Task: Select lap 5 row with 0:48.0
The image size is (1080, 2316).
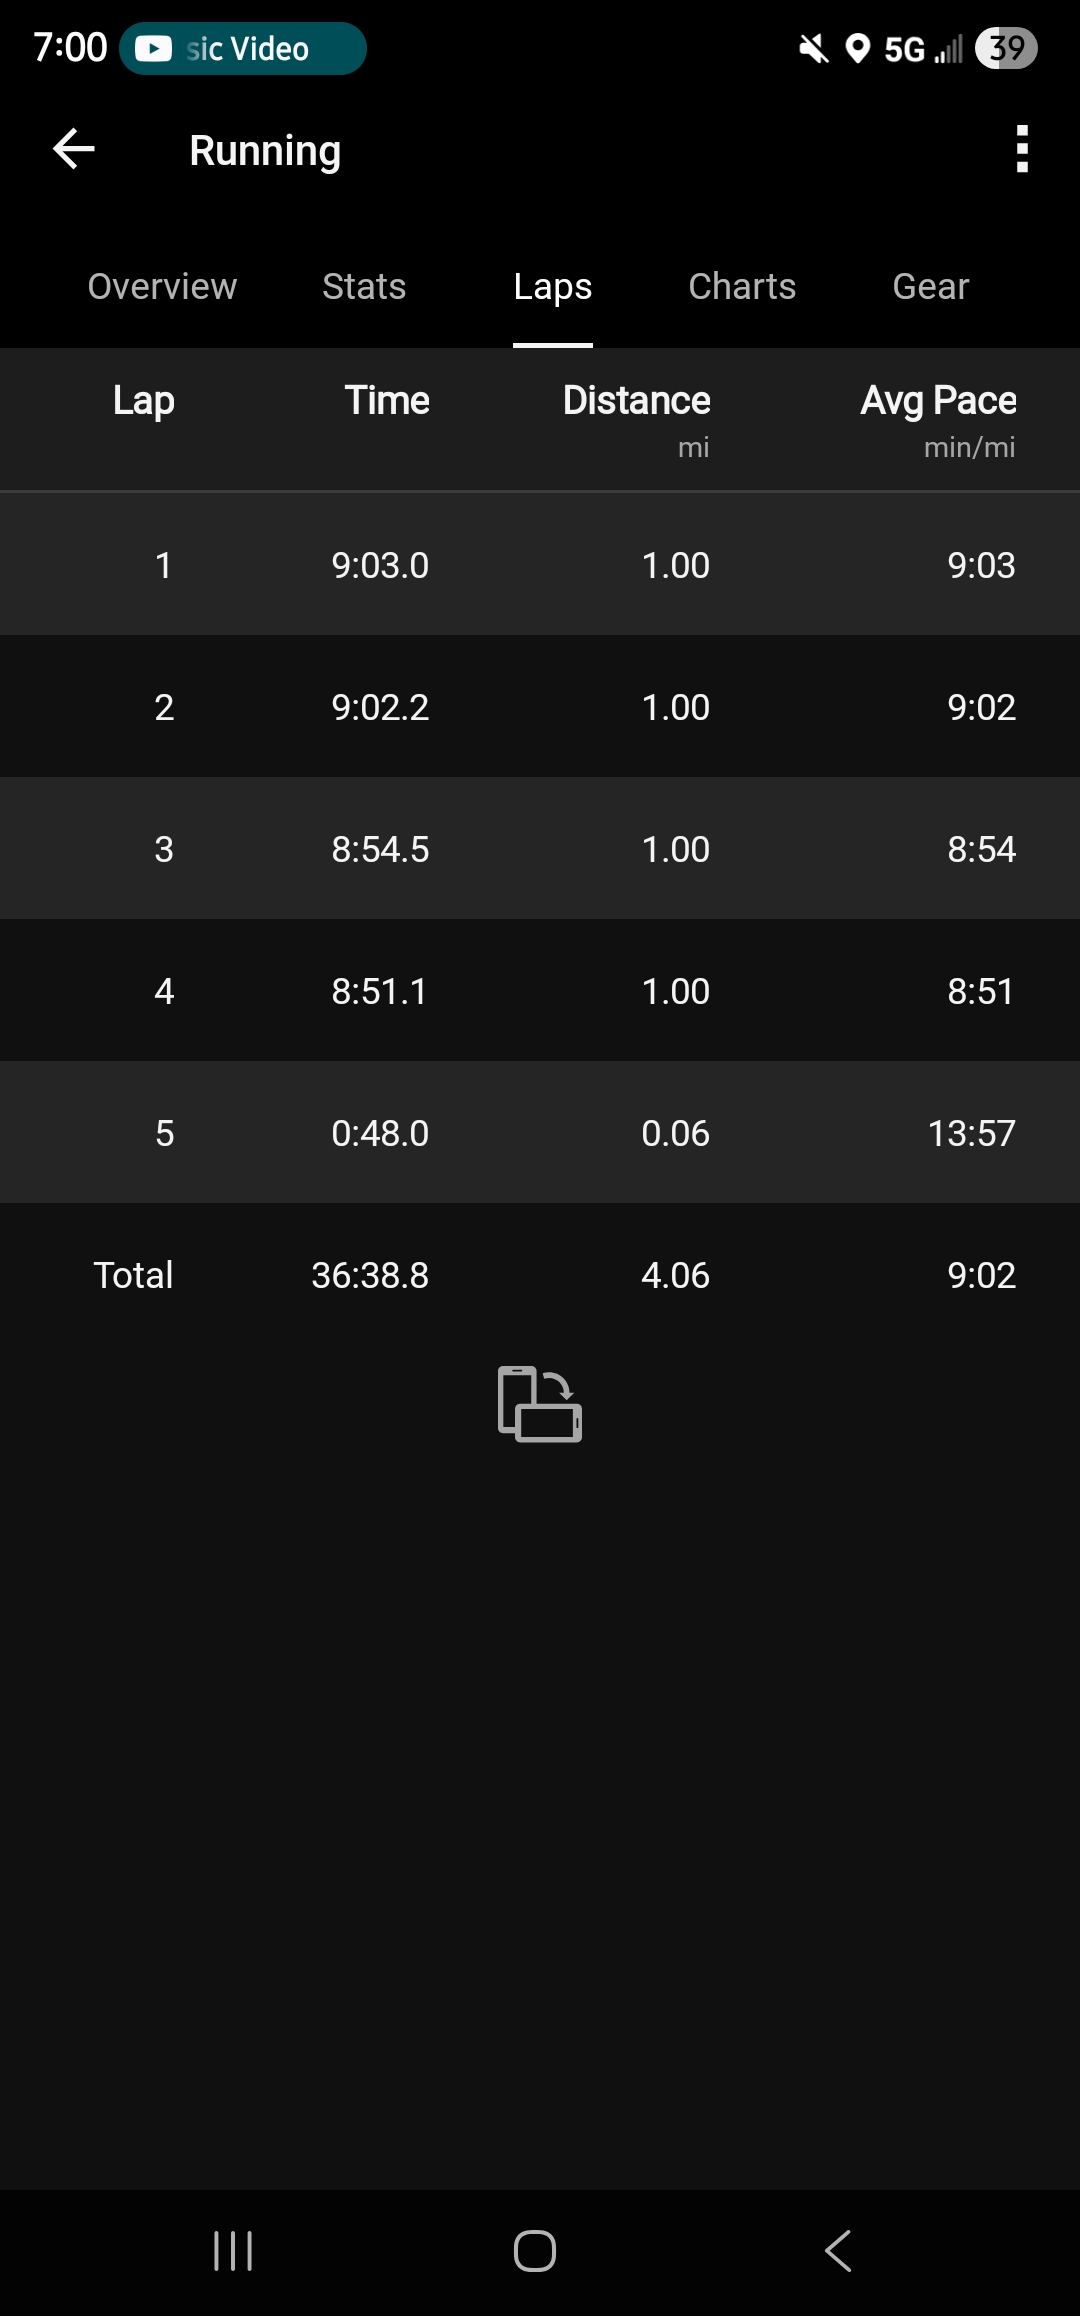Action: [540, 1133]
